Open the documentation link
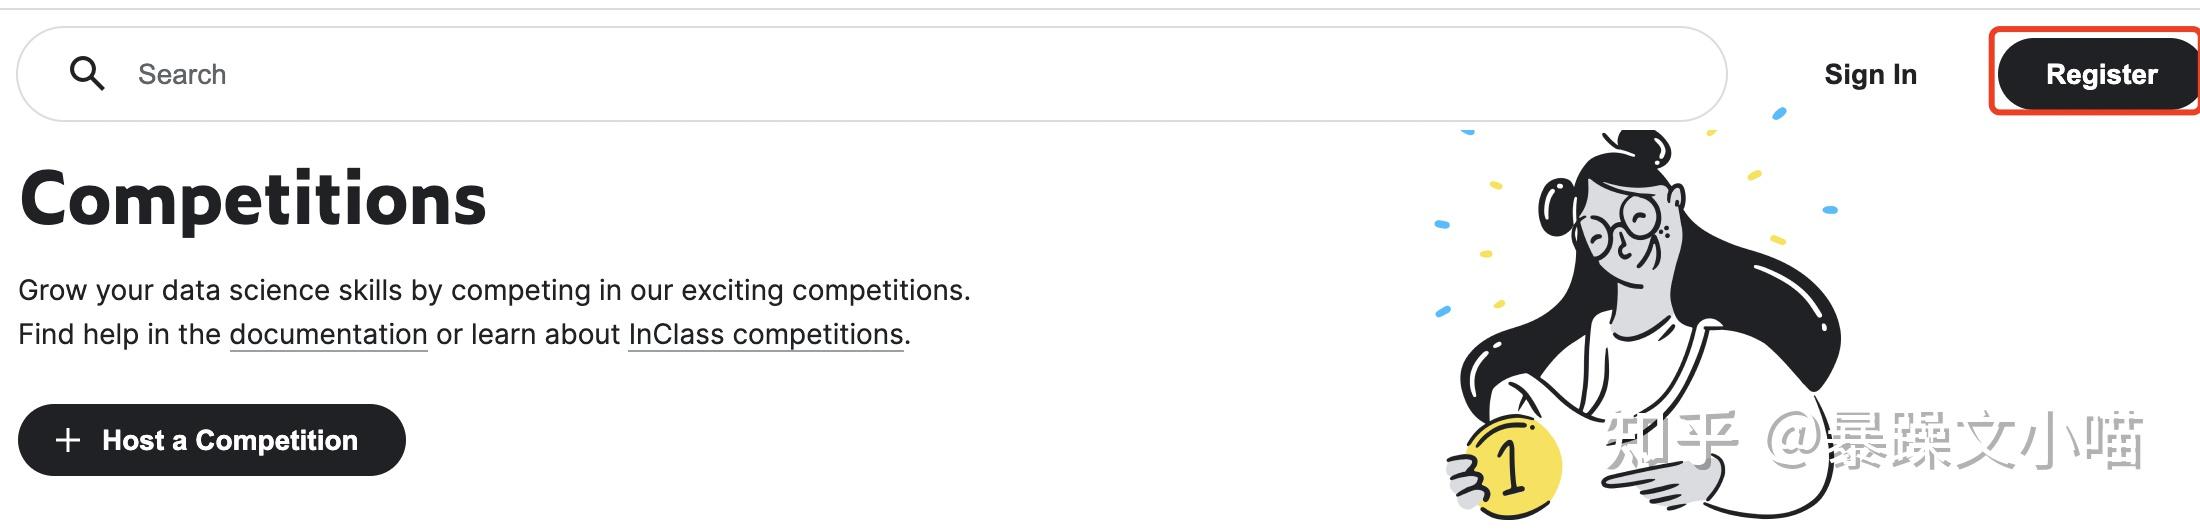This screenshot has width=2200, height=530. [328, 334]
